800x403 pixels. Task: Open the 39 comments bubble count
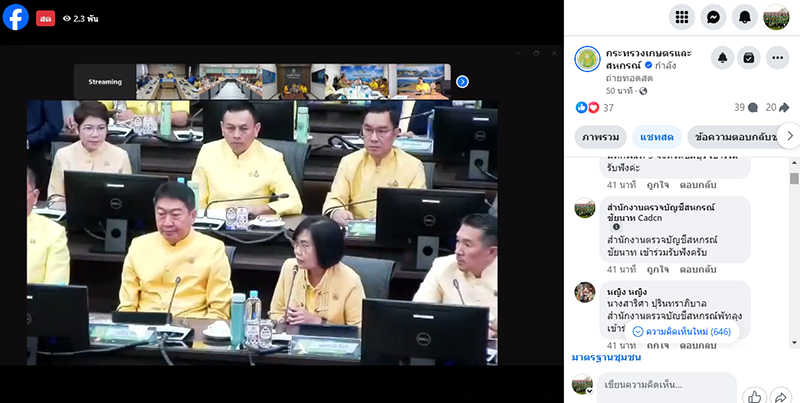click(x=746, y=107)
